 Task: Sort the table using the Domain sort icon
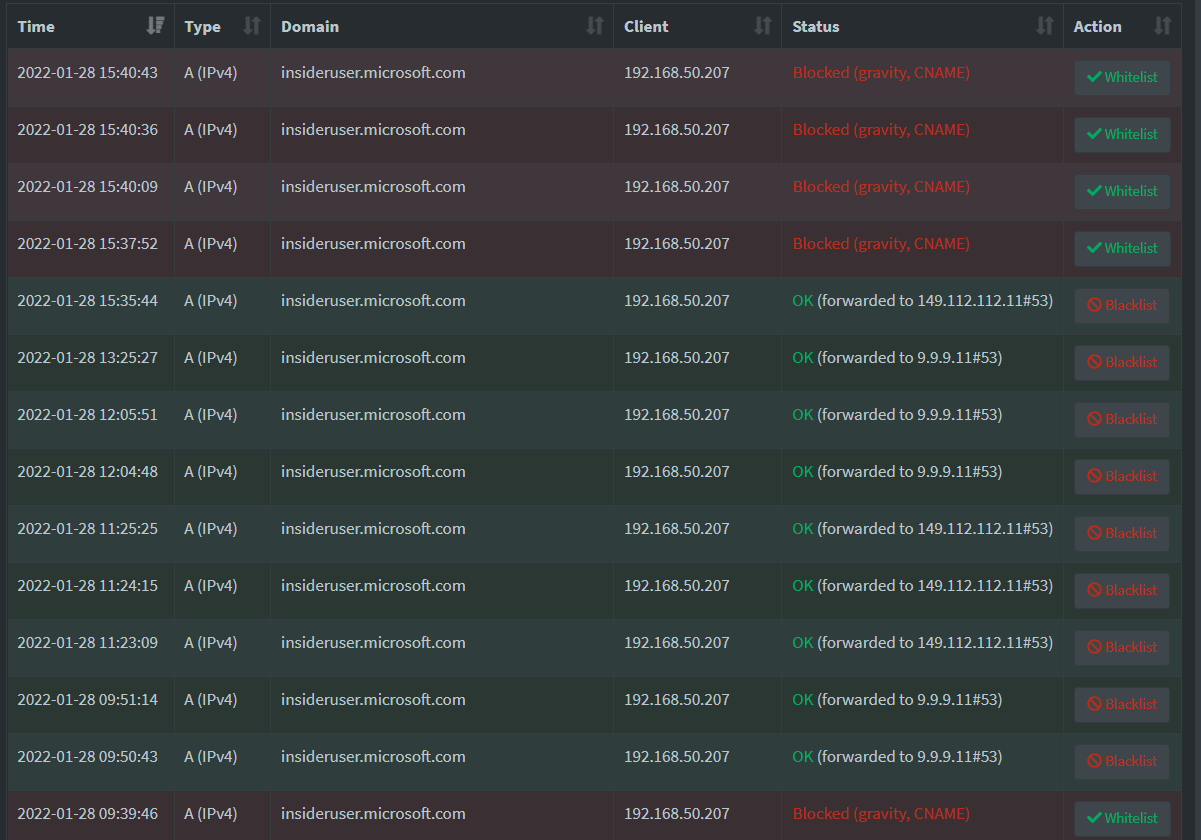595,27
